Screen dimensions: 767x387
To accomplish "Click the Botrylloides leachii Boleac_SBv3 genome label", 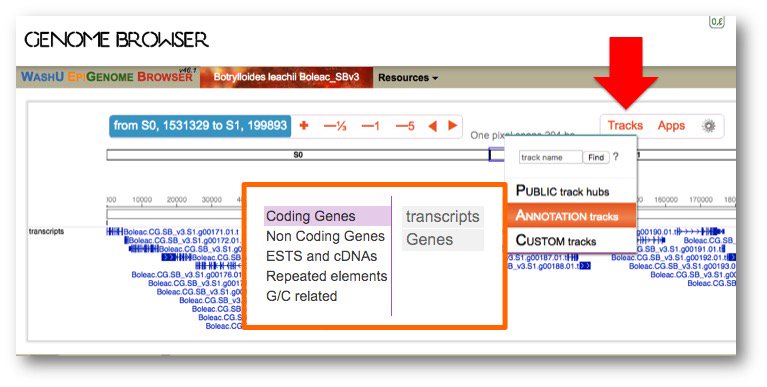I will pos(286,77).
